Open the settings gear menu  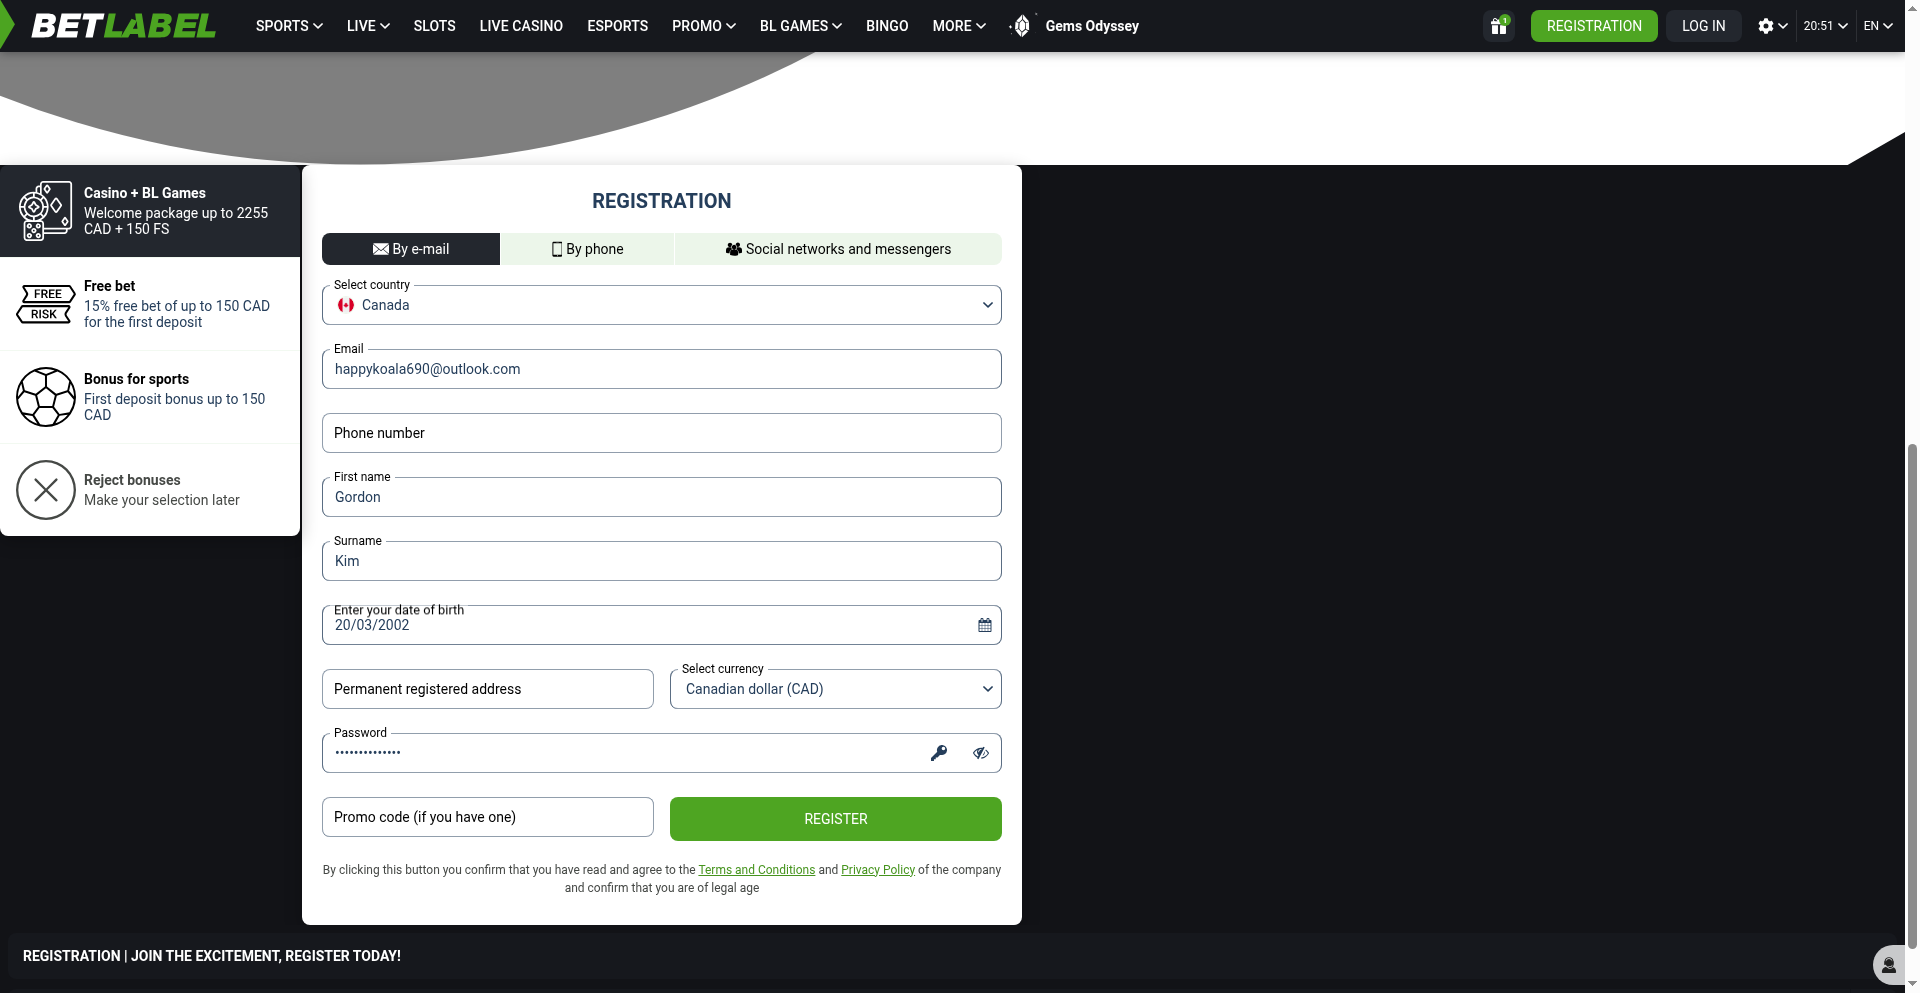(x=1771, y=26)
